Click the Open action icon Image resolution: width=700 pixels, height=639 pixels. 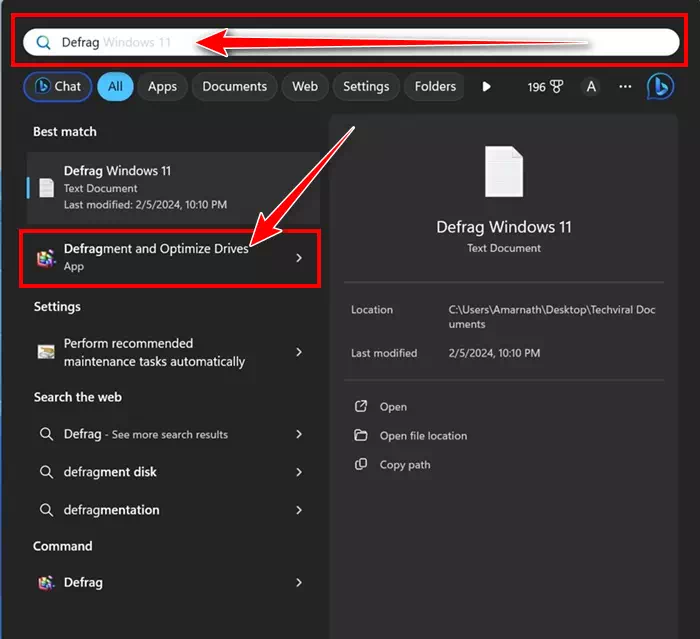pos(361,406)
